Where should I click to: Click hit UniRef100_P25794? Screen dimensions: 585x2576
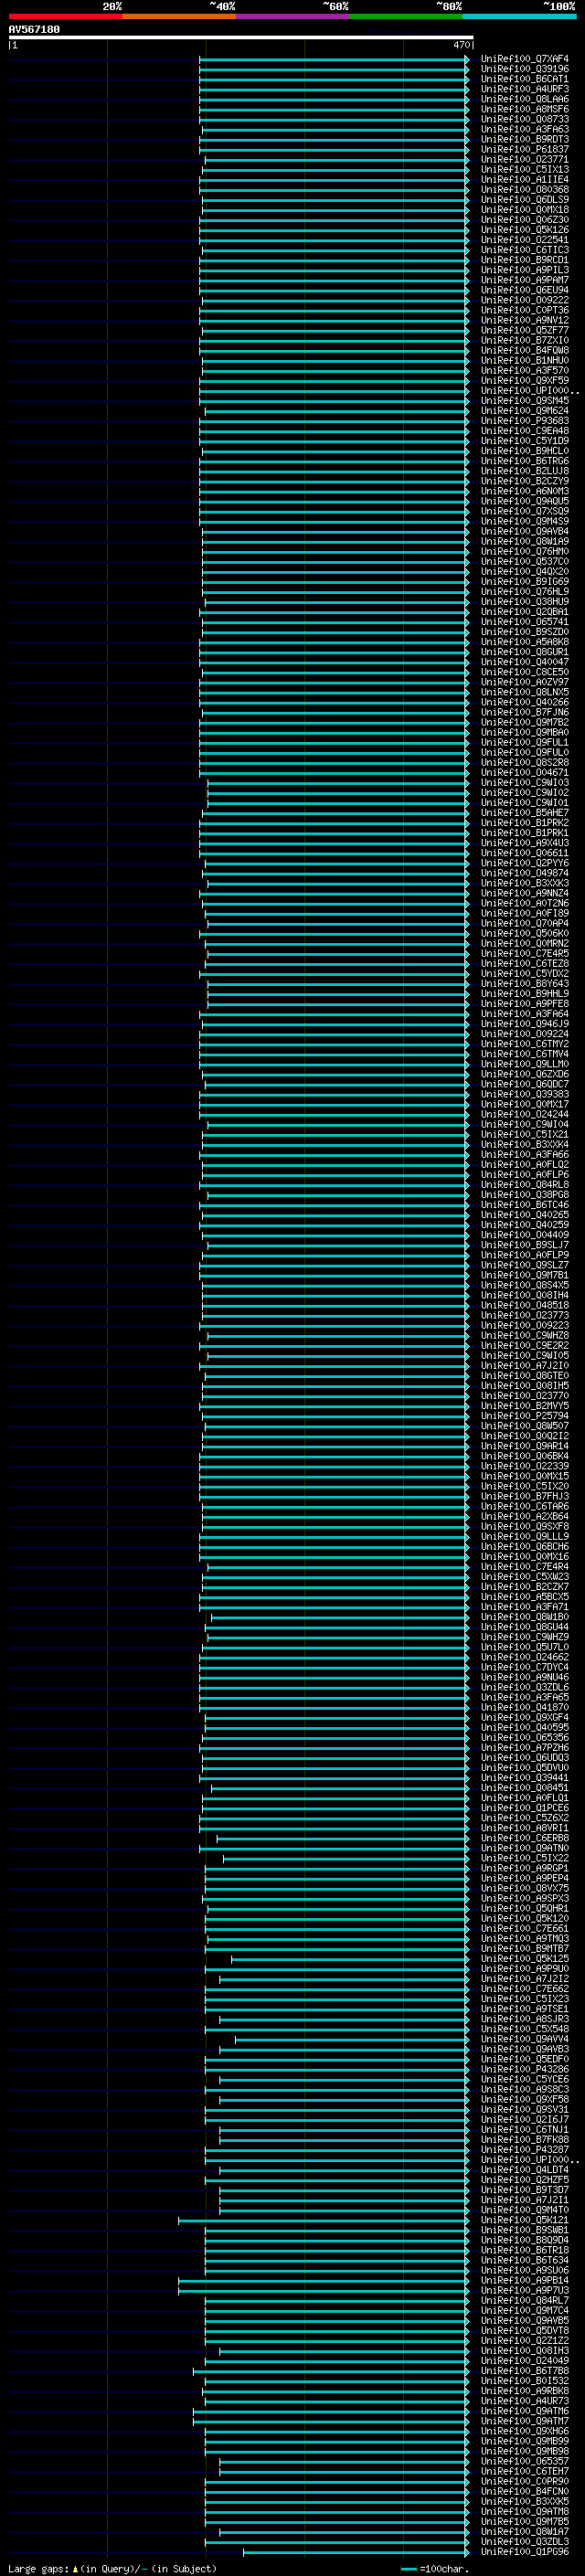525,1416
